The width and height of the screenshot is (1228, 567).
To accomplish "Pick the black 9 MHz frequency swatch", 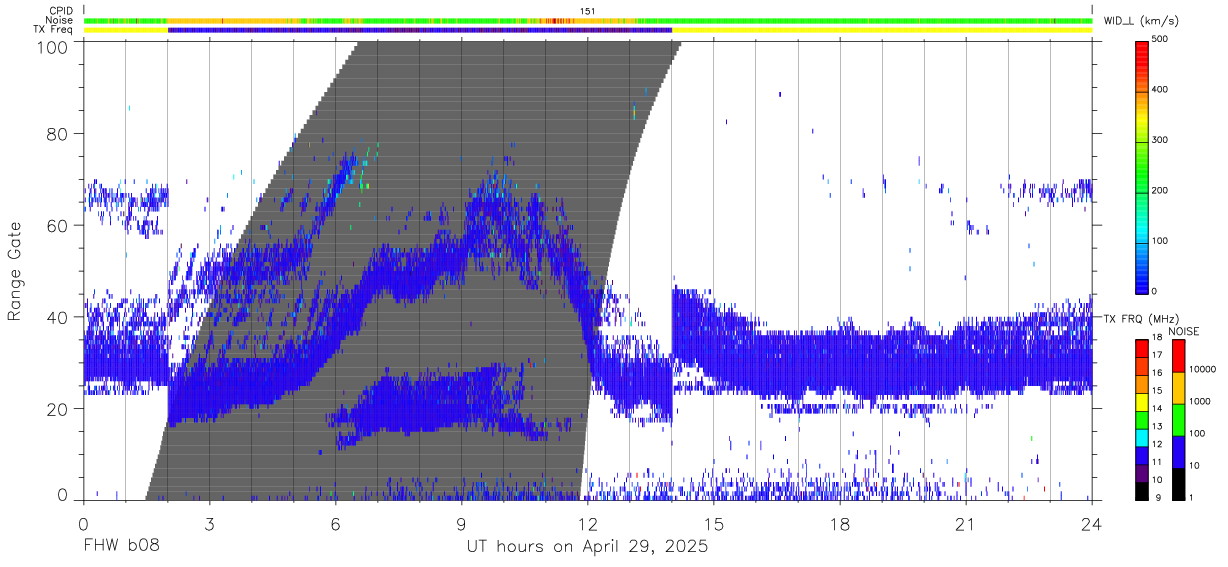I will 1142,491.
